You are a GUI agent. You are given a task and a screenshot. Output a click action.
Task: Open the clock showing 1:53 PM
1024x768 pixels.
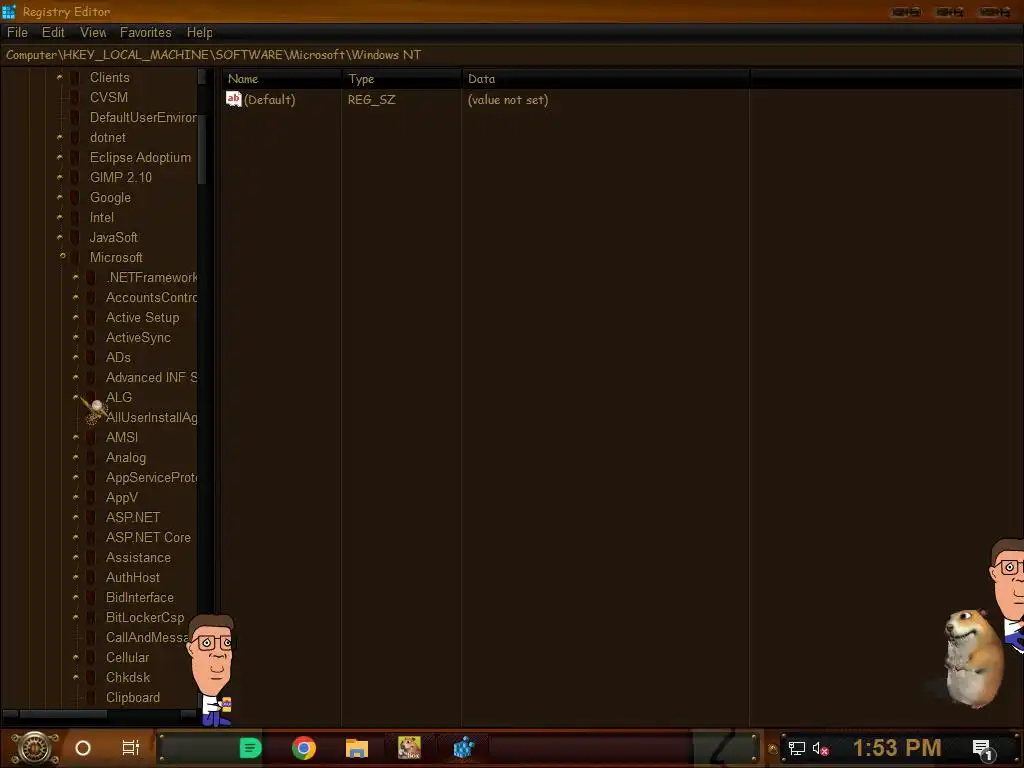tap(897, 748)
